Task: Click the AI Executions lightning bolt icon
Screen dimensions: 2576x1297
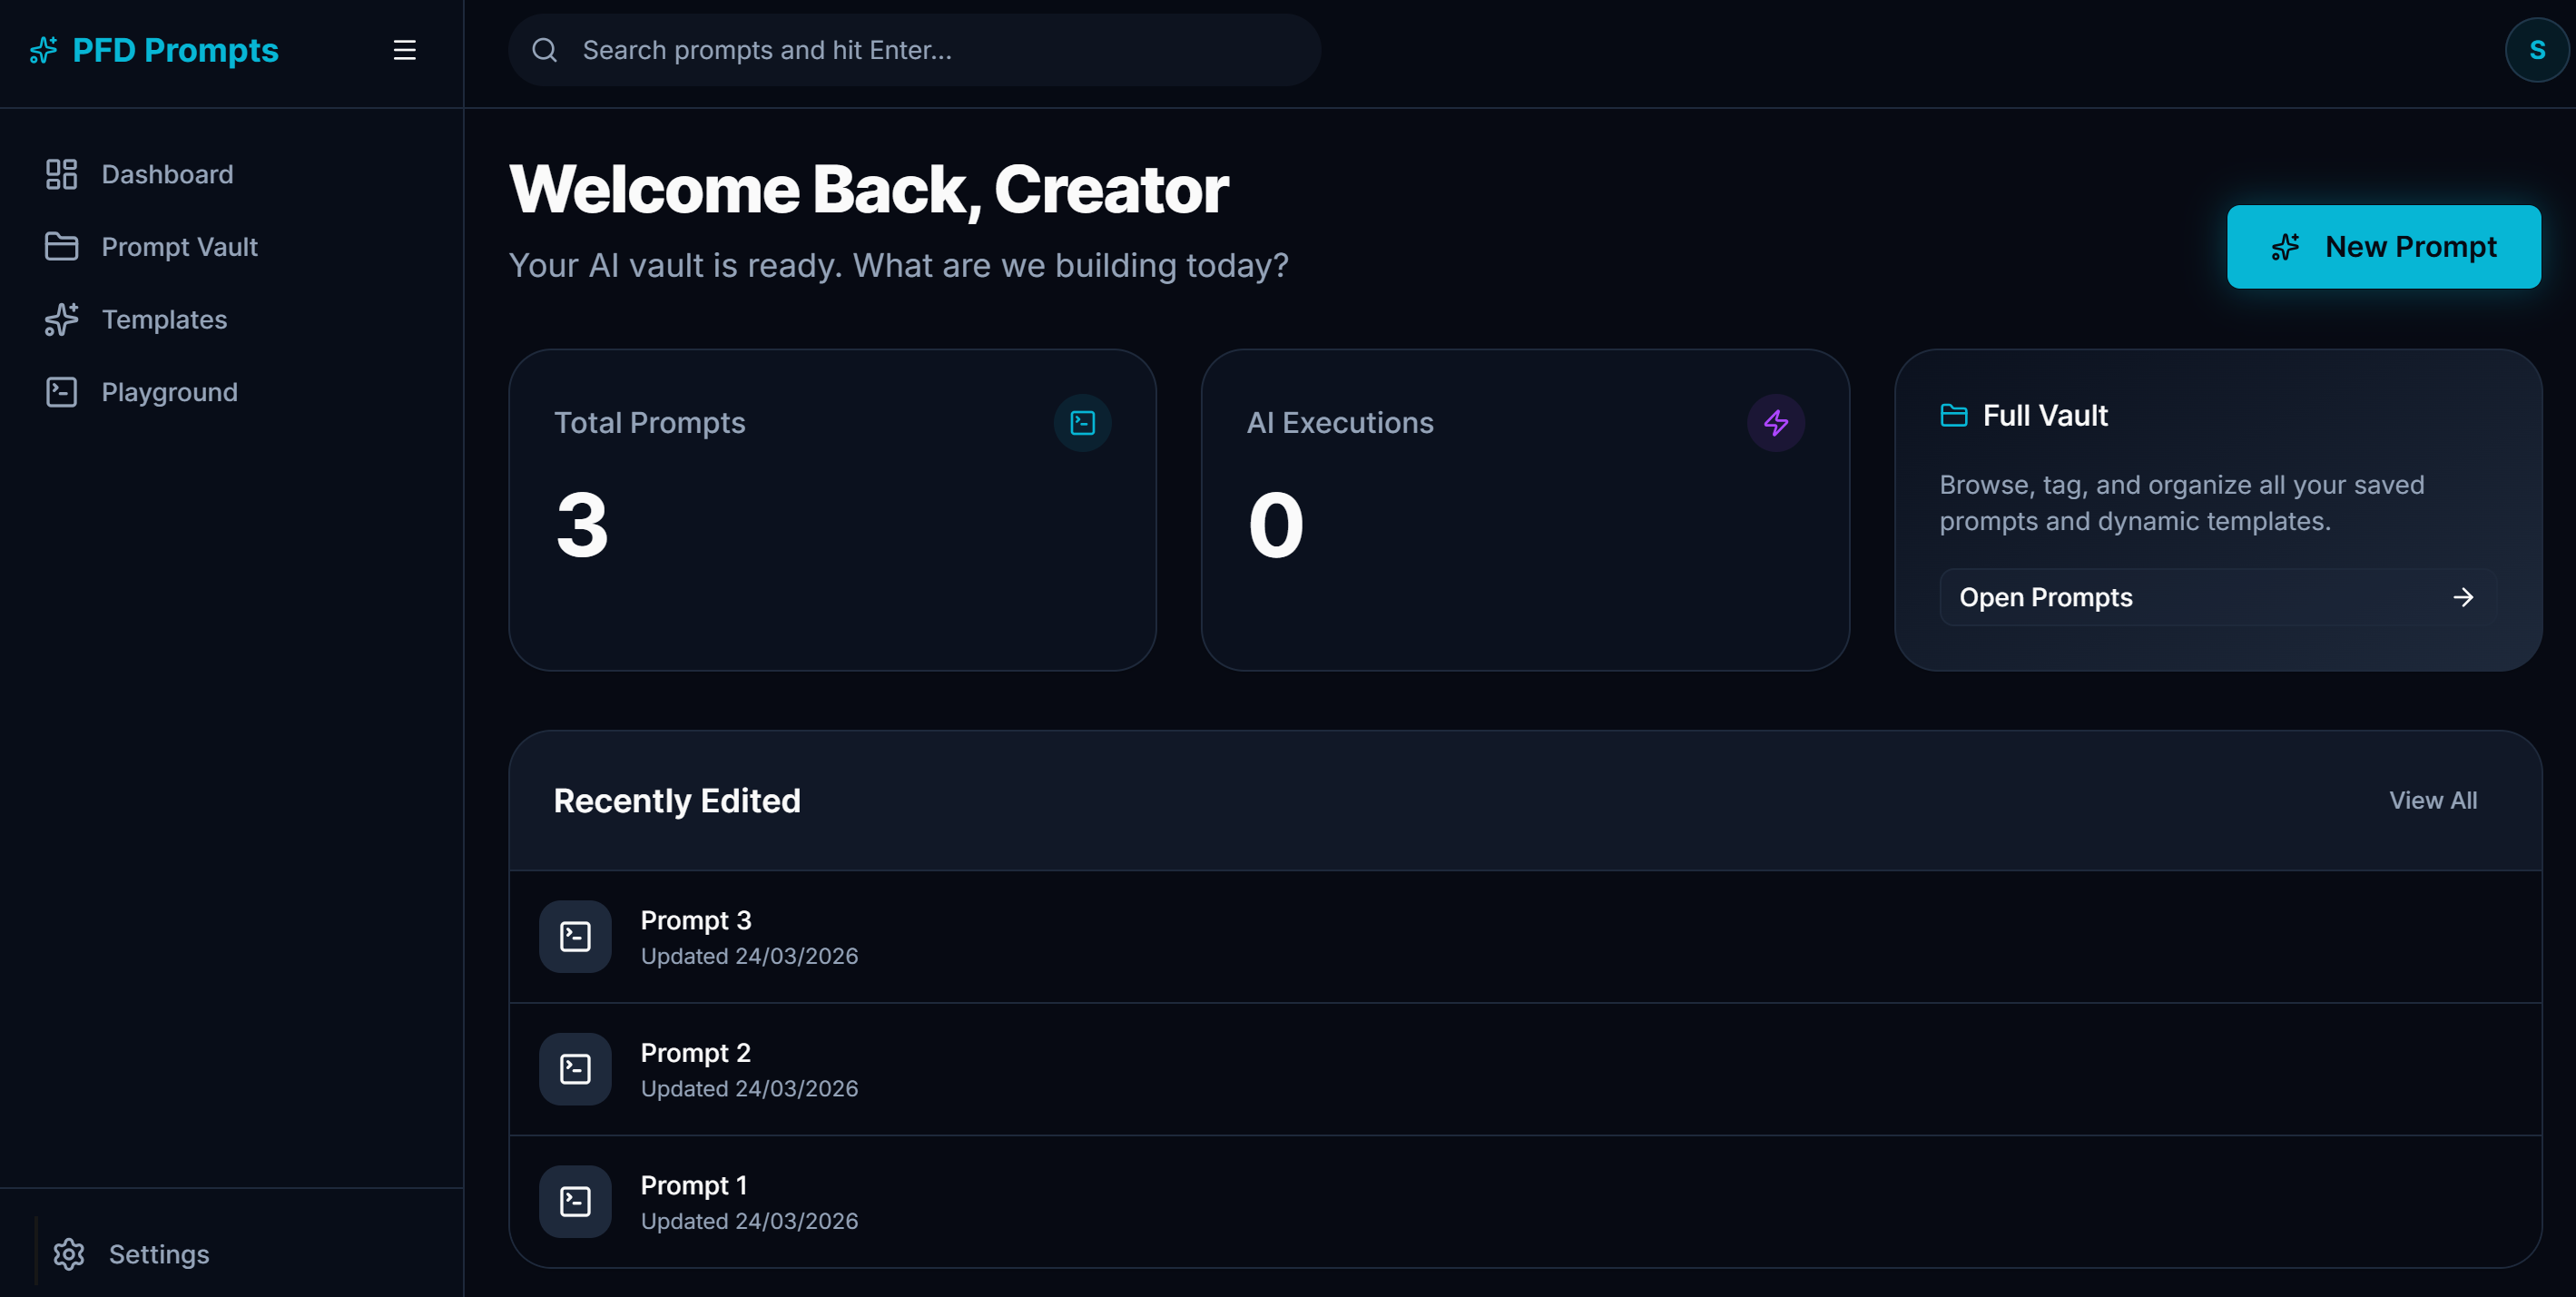Action: point(1775,423)
